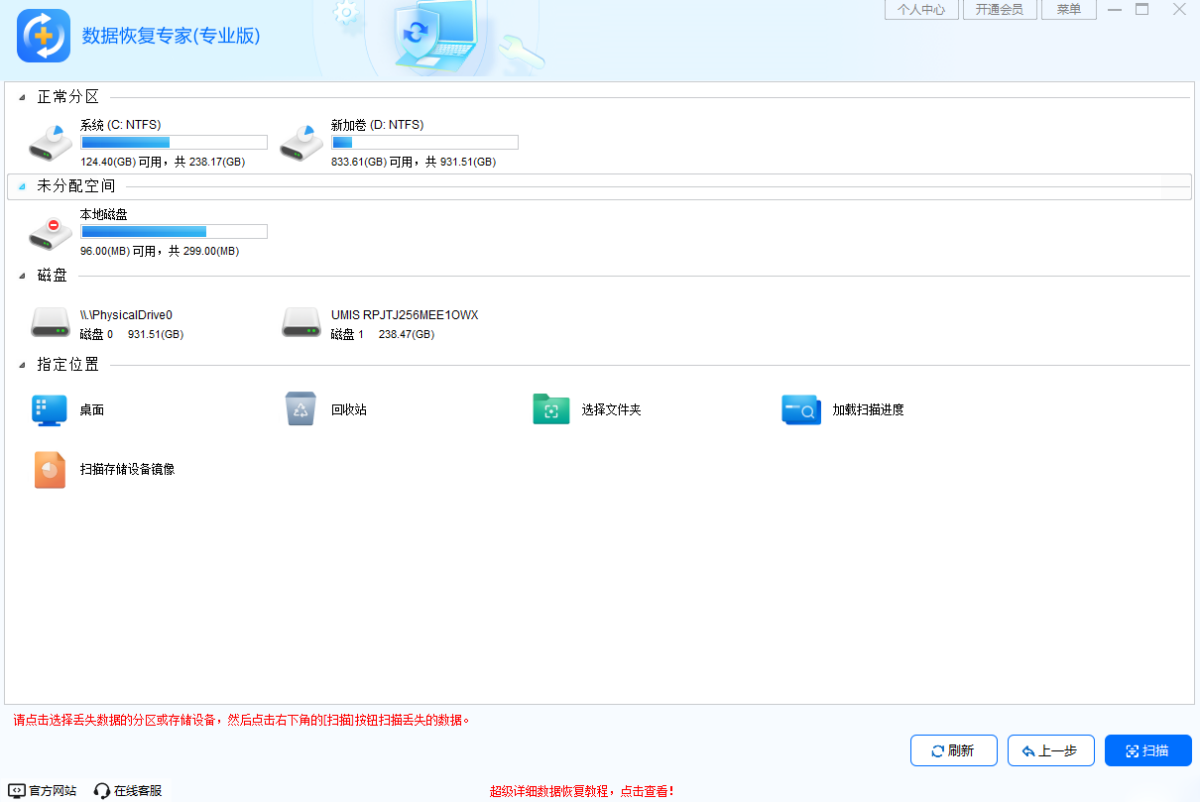The width and height of the screenshot is (1200, 802).
Task: Select the 系统 C: NTFS partition icon
Action: (x=50, y=142)
